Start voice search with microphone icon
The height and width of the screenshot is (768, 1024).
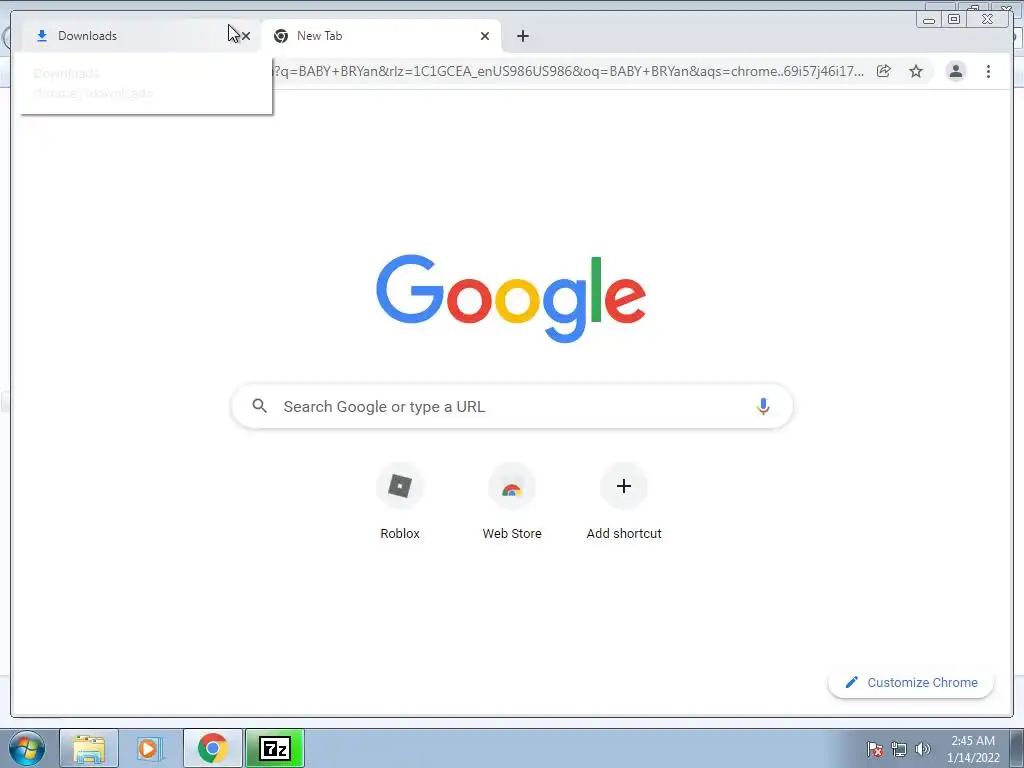click(x=763, y=406)
